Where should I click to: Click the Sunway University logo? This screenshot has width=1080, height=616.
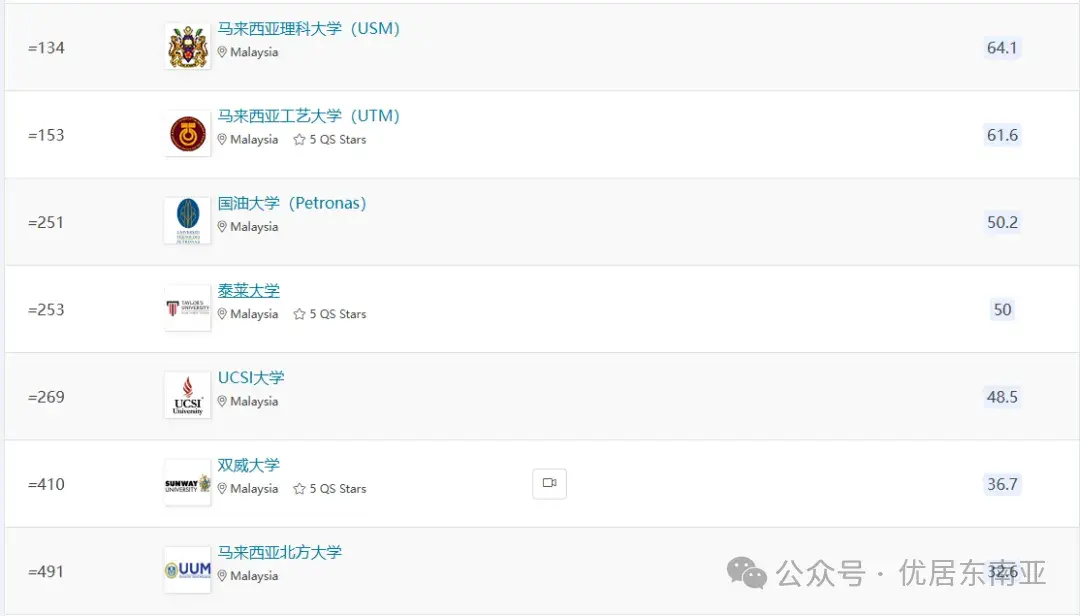coord(186,481)
